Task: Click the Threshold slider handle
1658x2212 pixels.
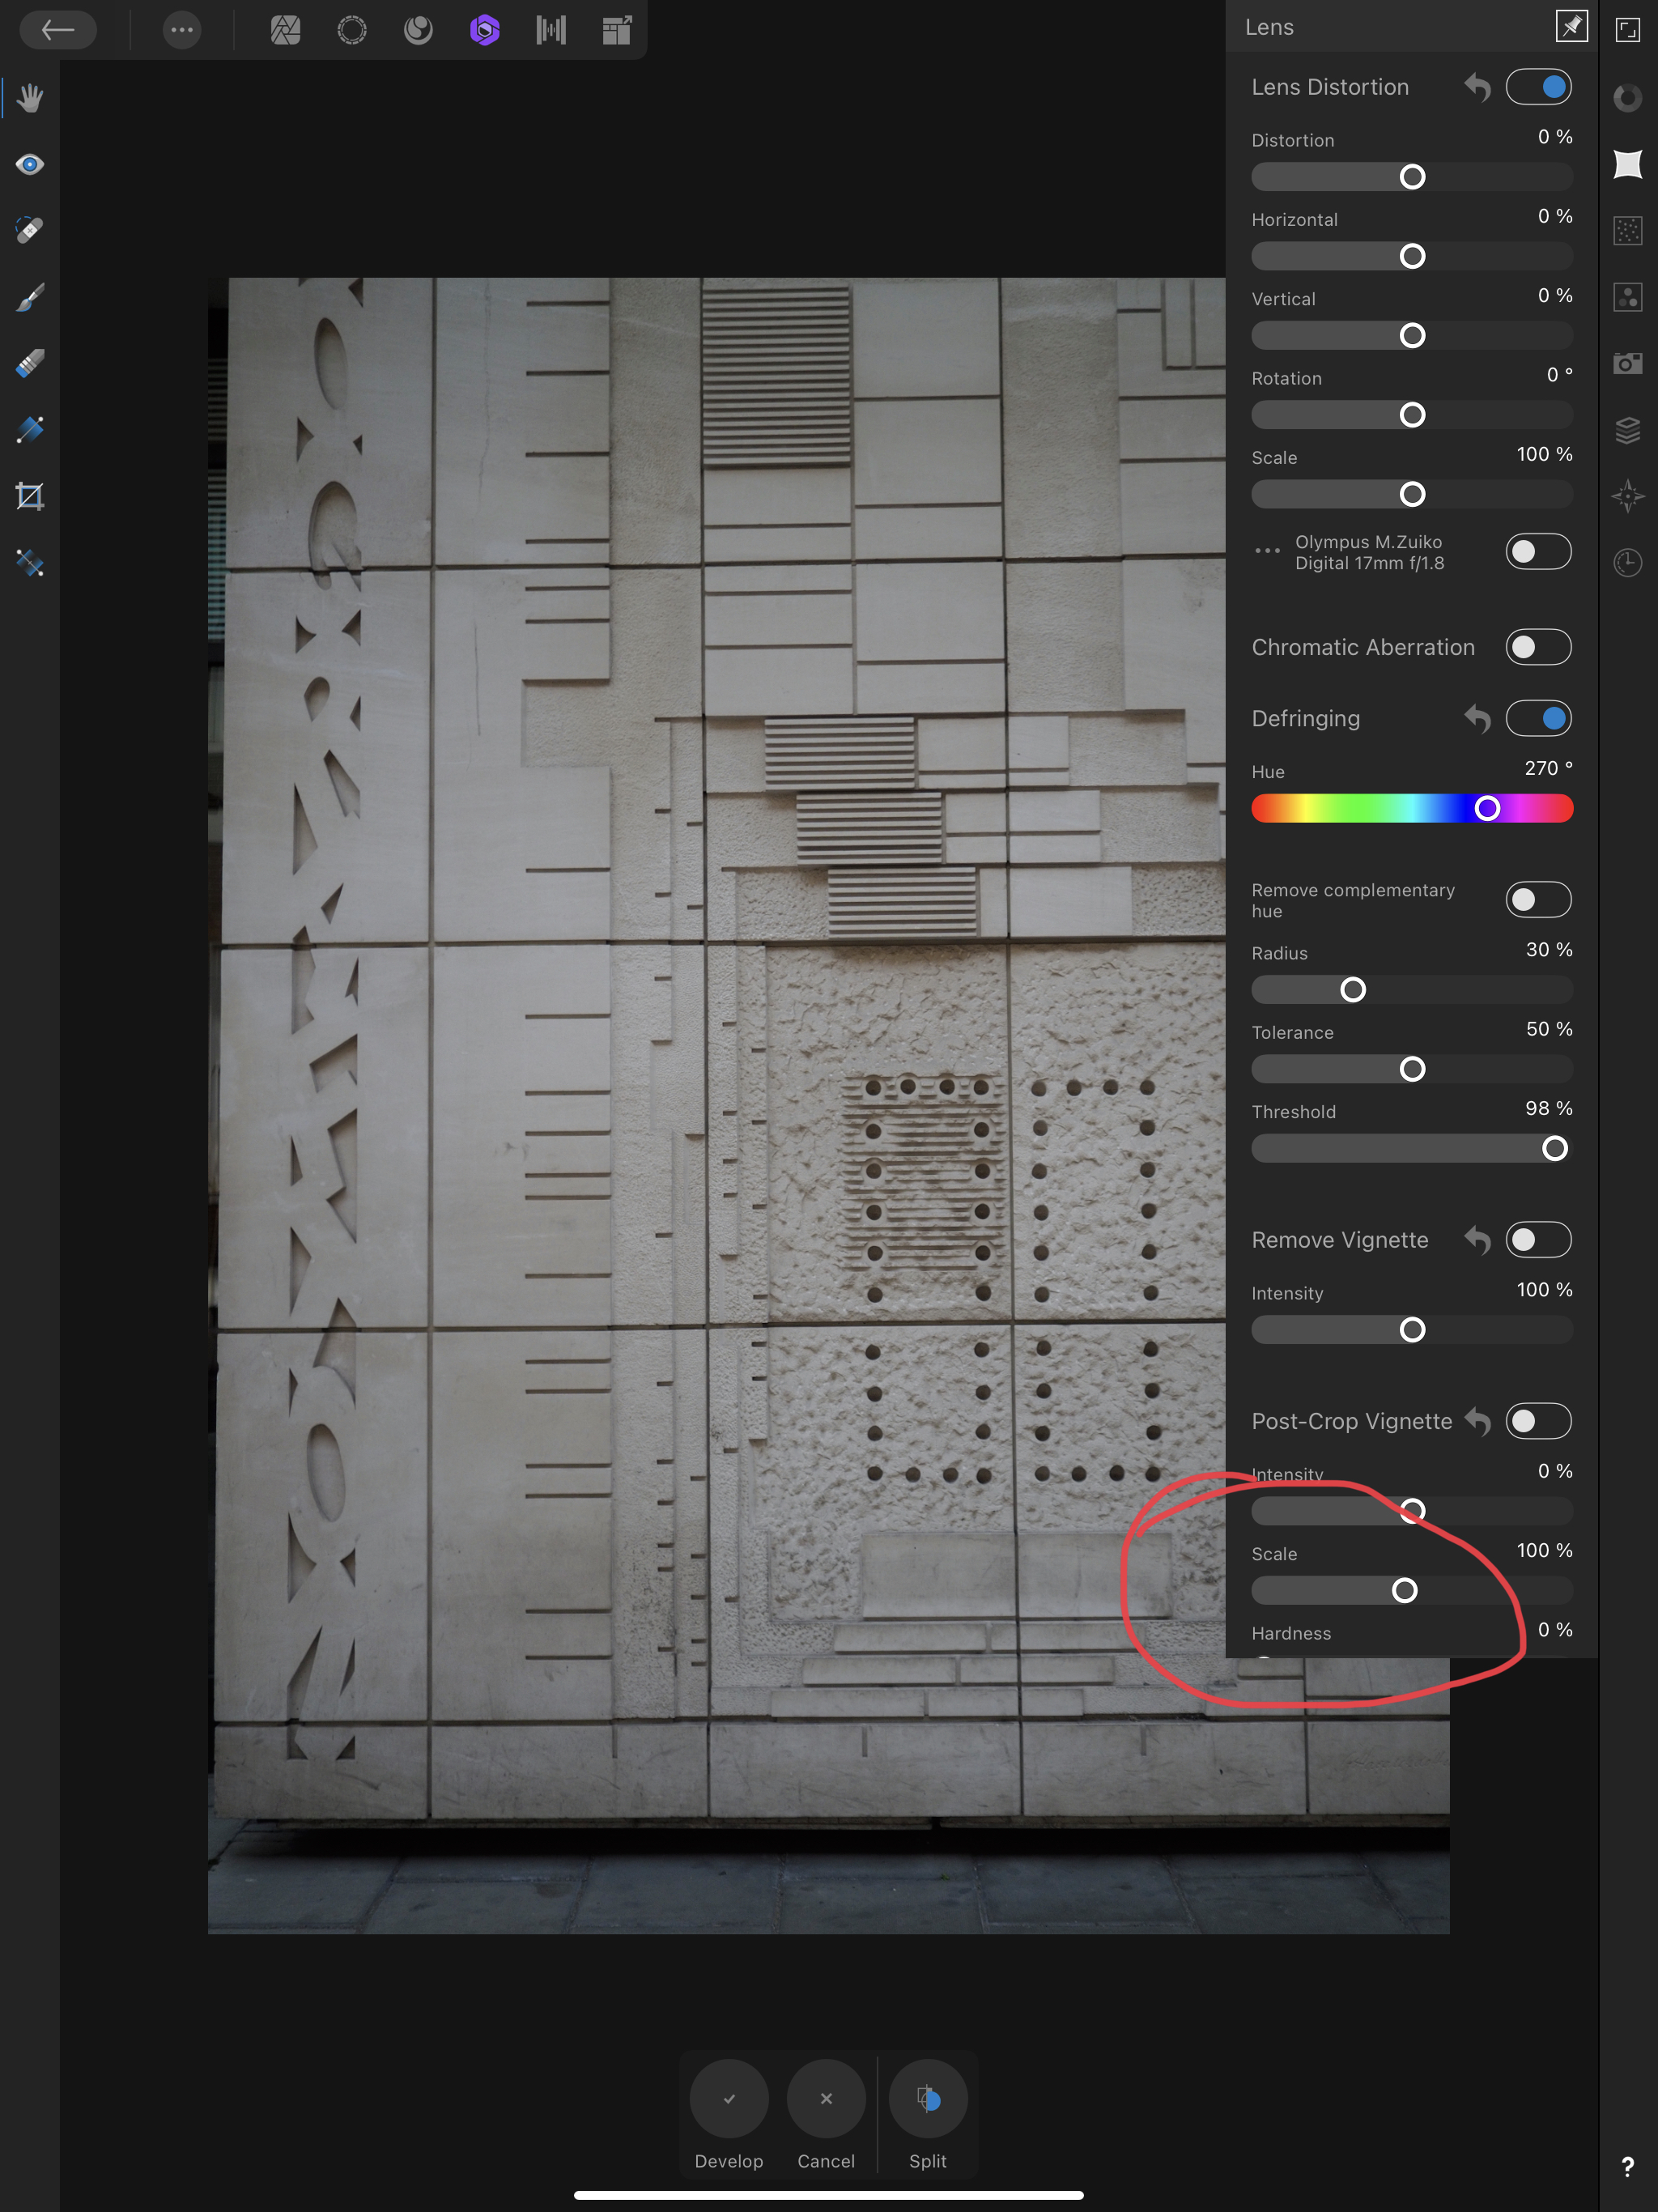Action: [x=1554, y=1149]
